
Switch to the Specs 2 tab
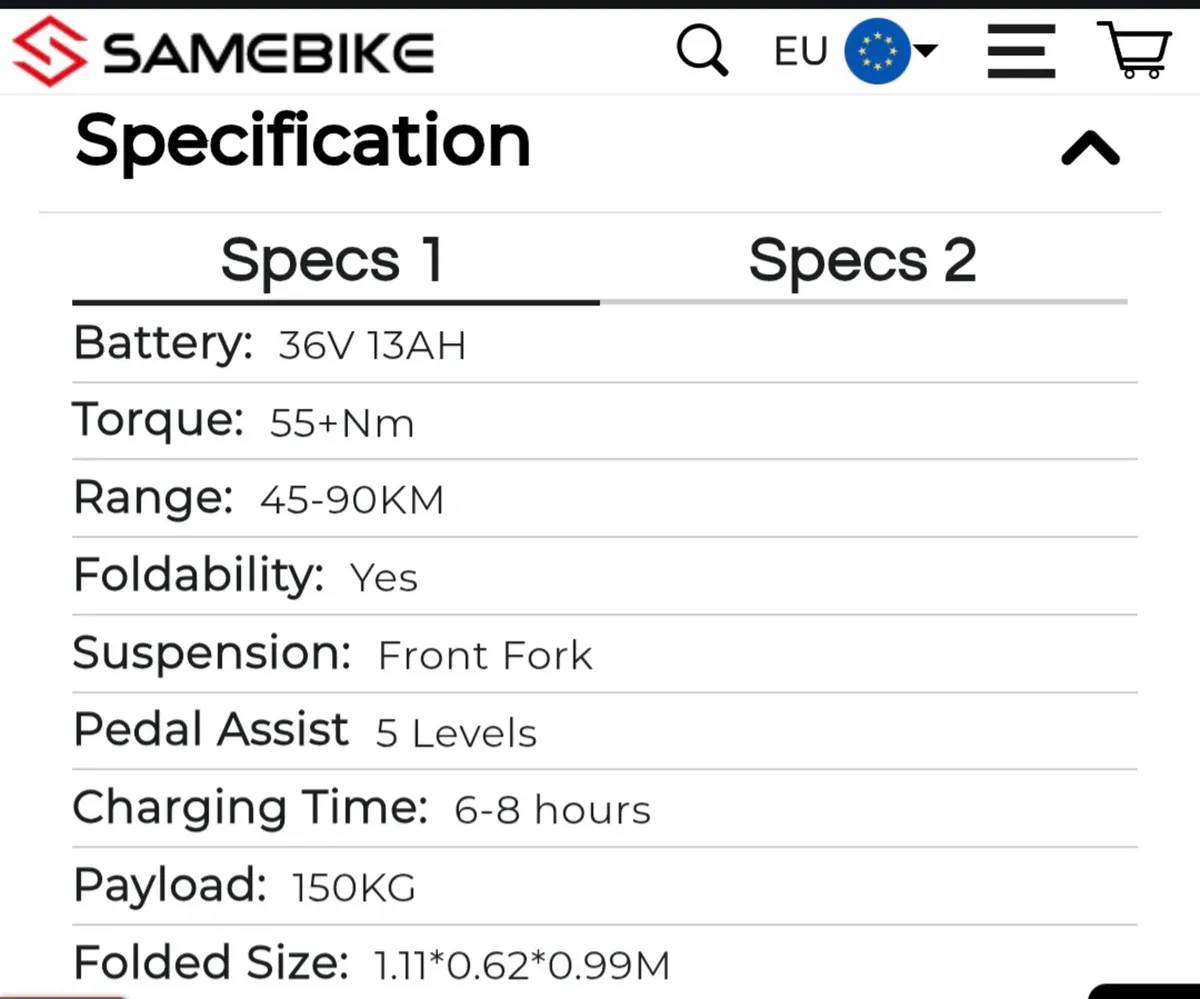click(x=863, y=260)
